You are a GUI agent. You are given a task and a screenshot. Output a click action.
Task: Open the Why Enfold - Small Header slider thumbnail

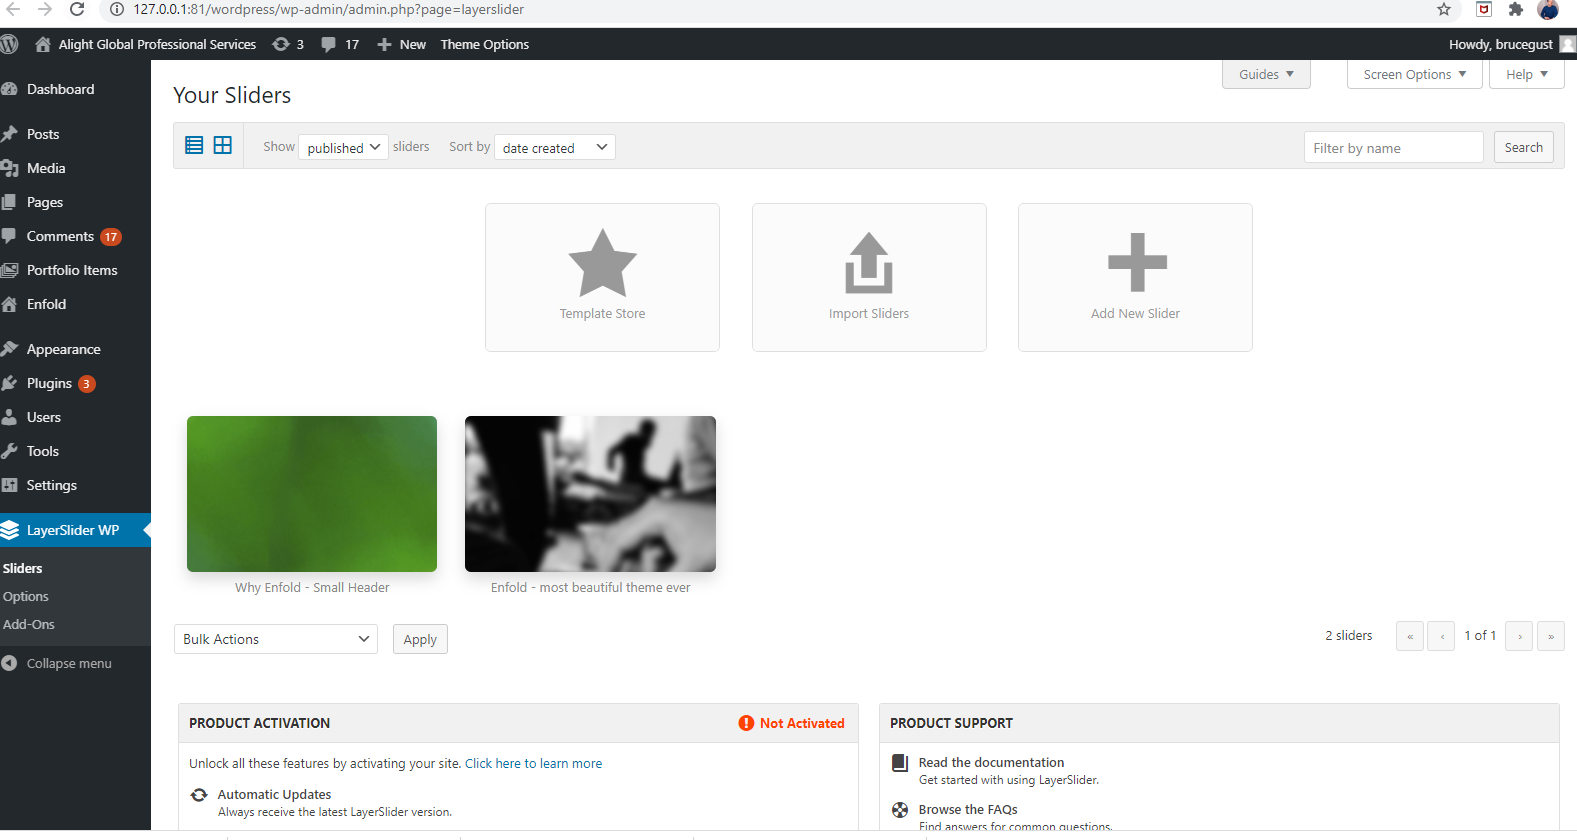tap(312, 494)
